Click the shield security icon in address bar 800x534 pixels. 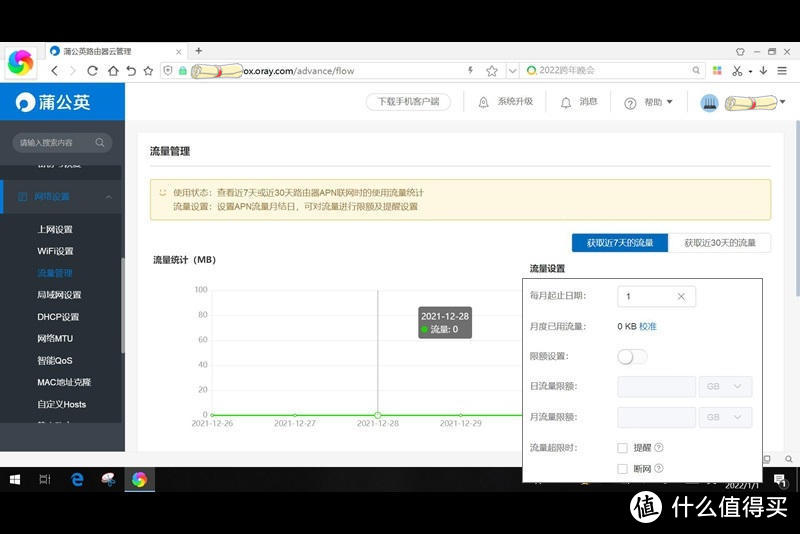[x=168, y=71]
